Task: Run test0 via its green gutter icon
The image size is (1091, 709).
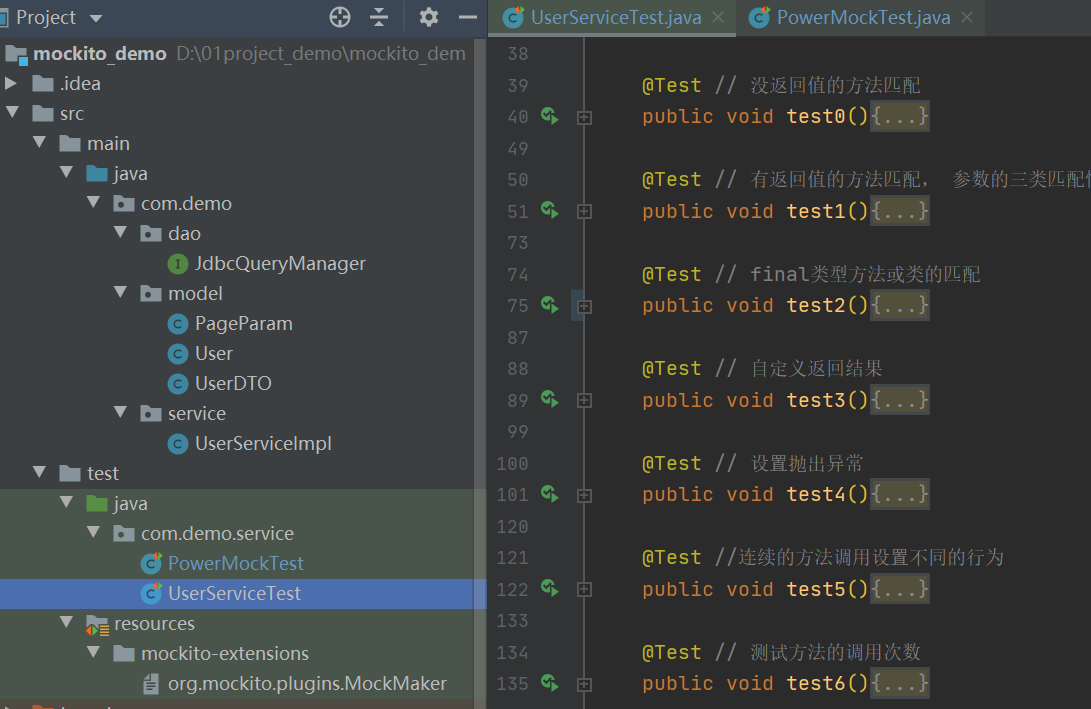Action: [548, 116]
